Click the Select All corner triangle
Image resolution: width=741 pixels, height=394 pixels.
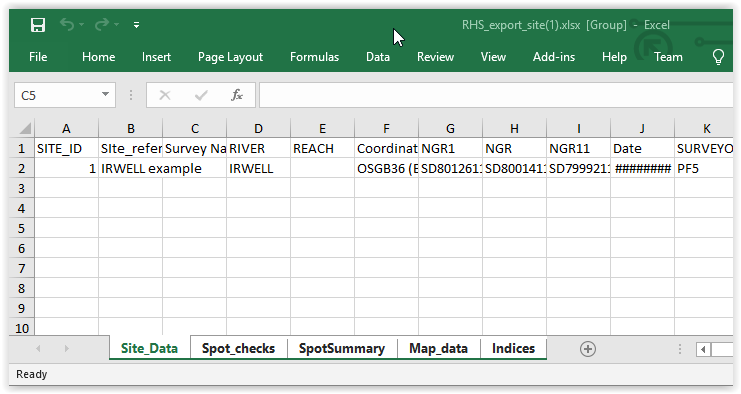pyautogui.click(x=22, y=128)
